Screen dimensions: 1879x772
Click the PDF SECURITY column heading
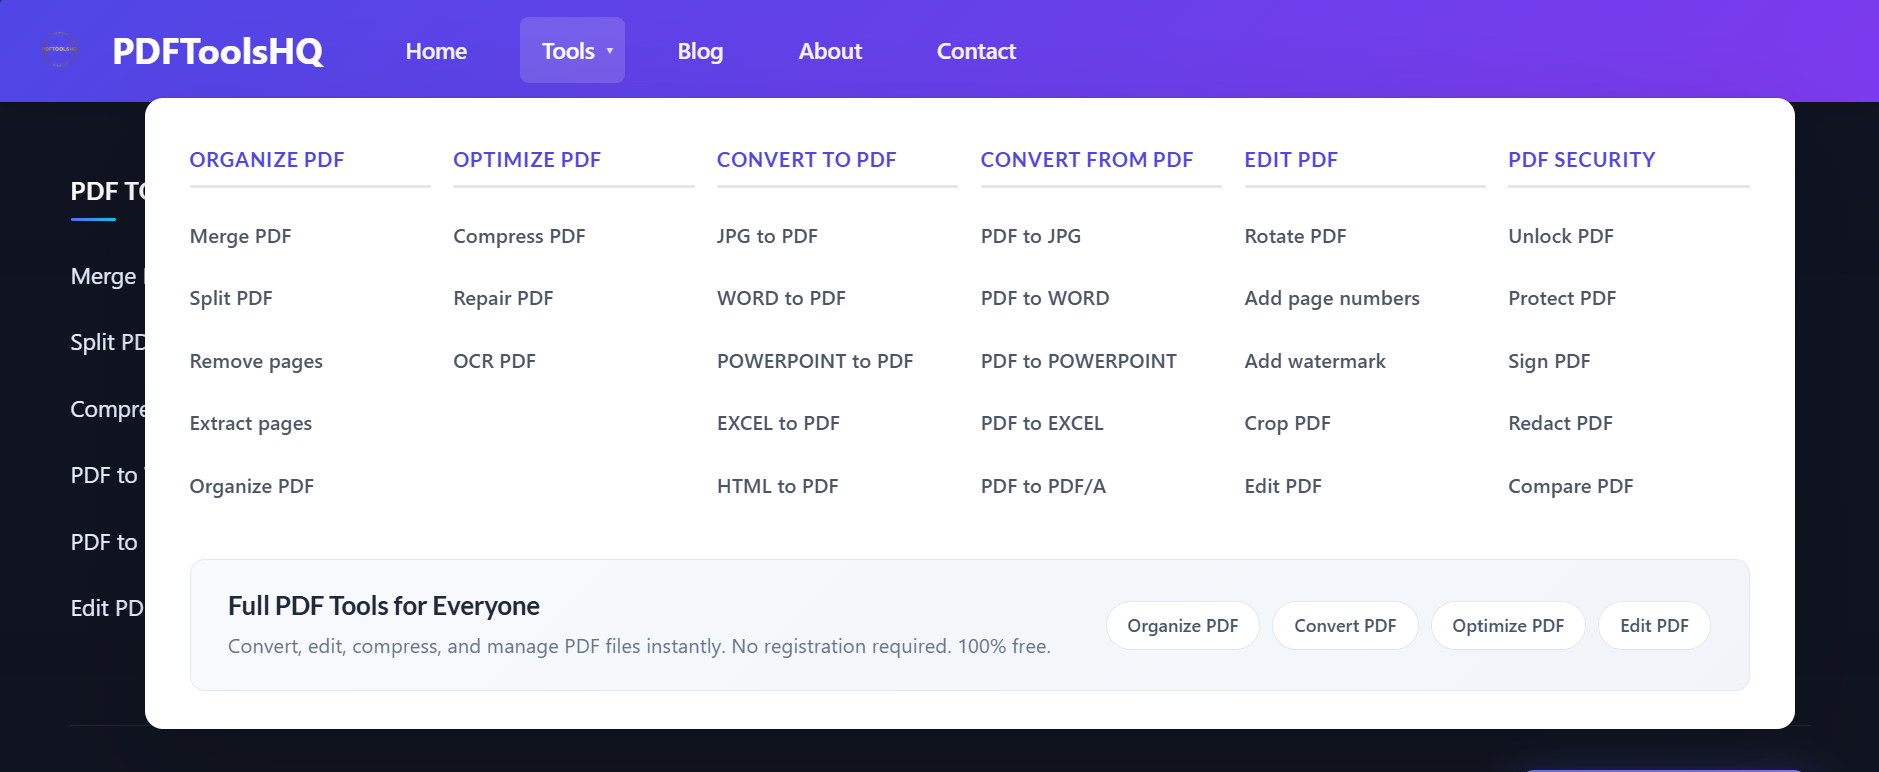click(x=1582, y=160)
